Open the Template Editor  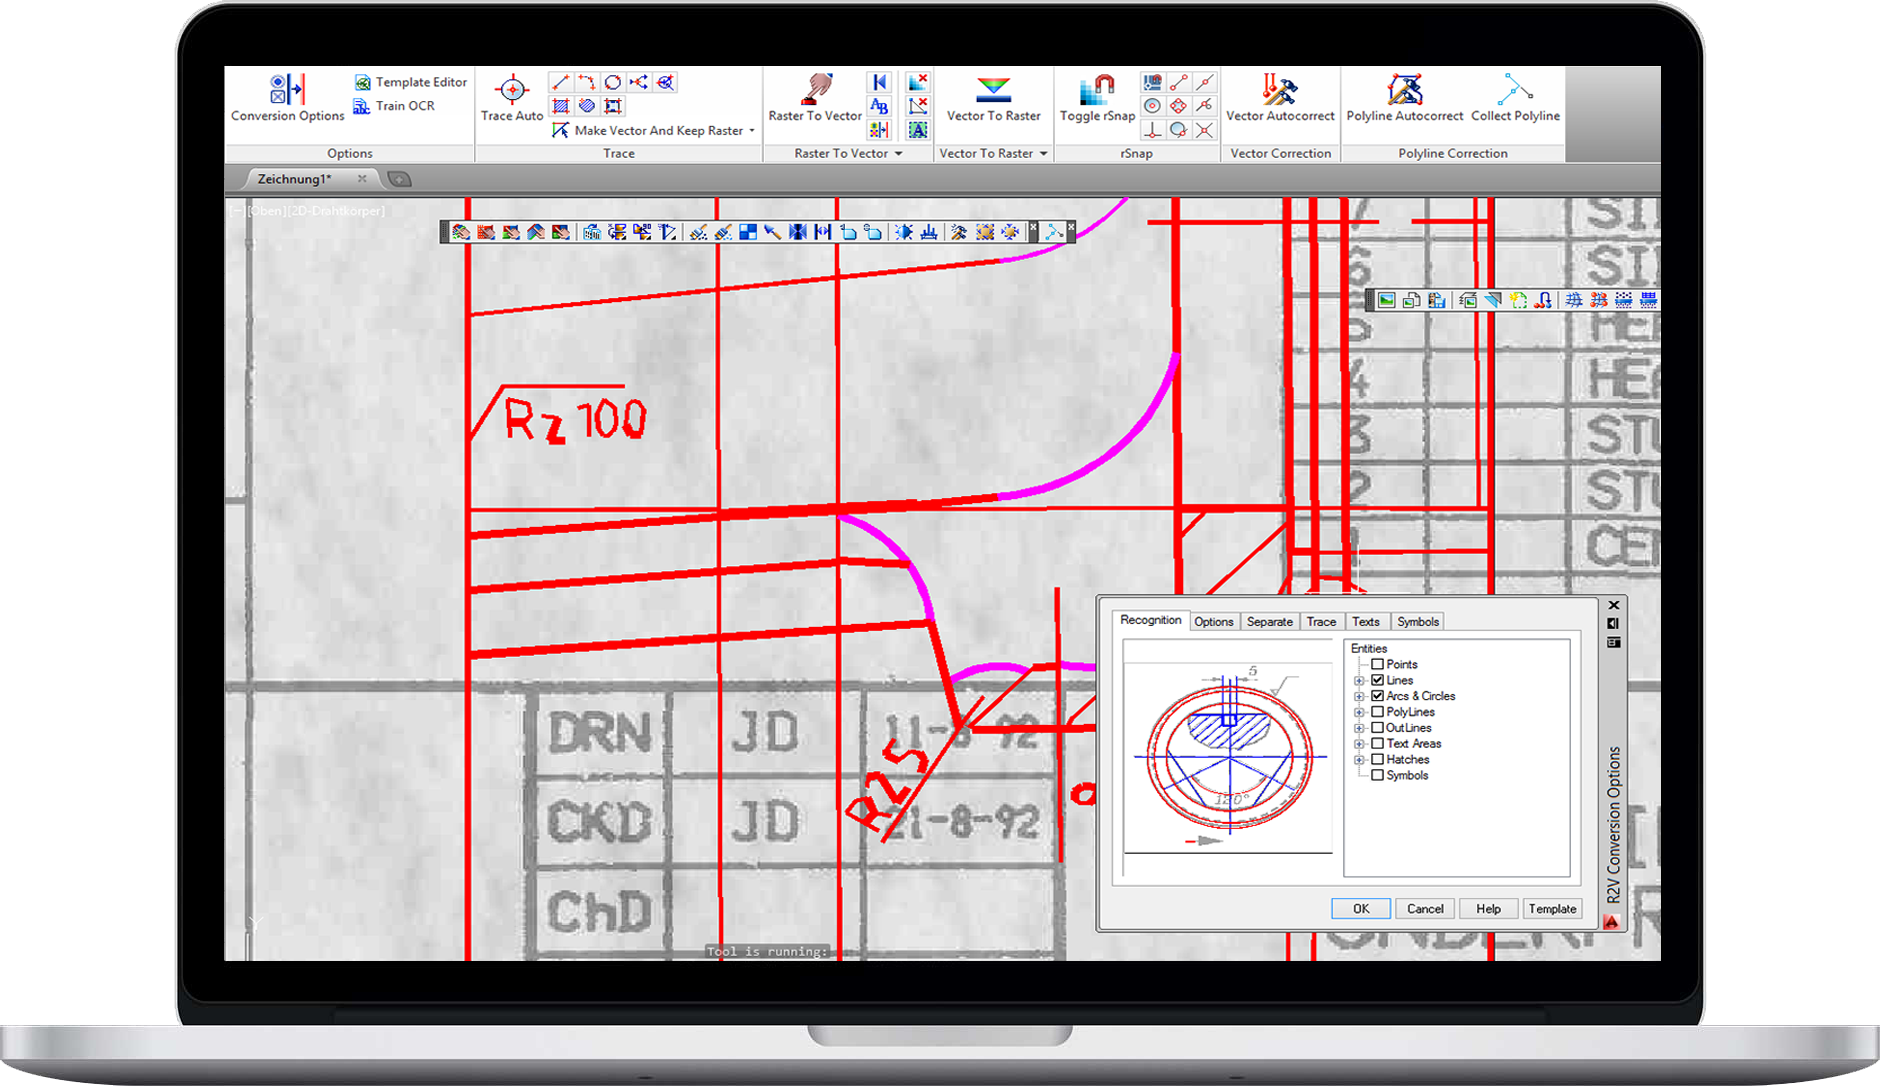coord(362,81)
